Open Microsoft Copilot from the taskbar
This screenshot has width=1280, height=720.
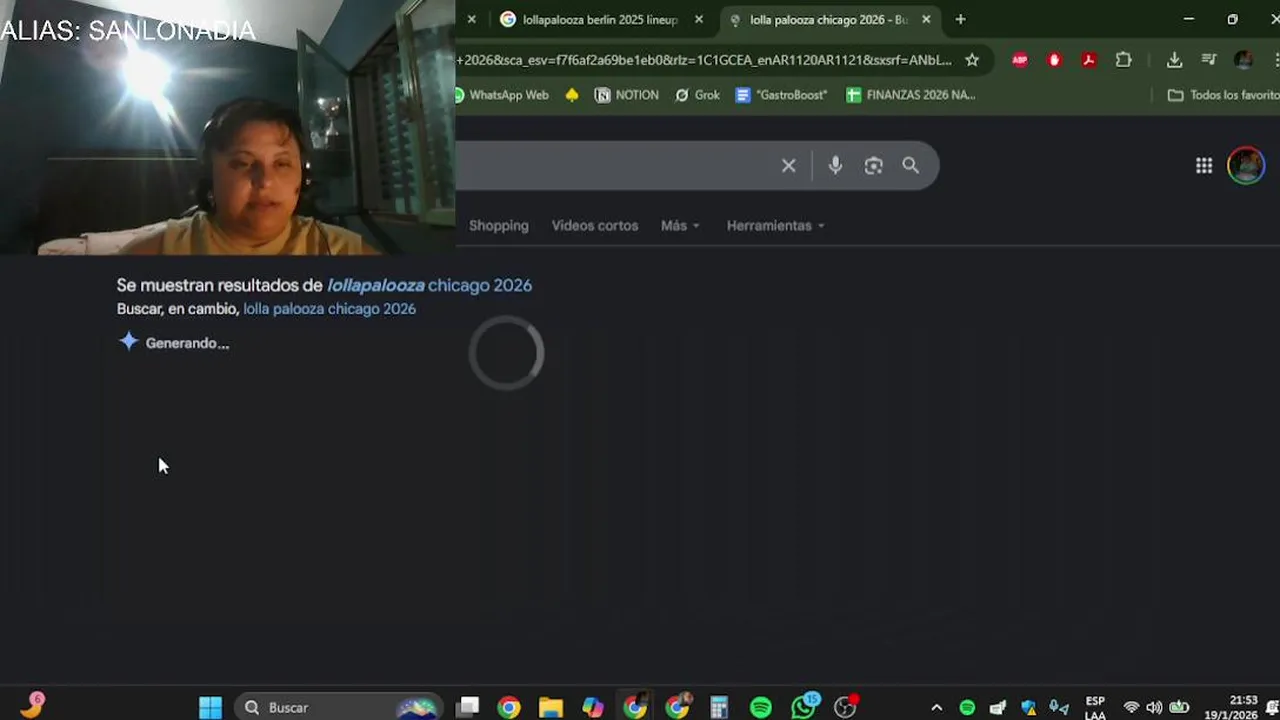click(593, 707)
